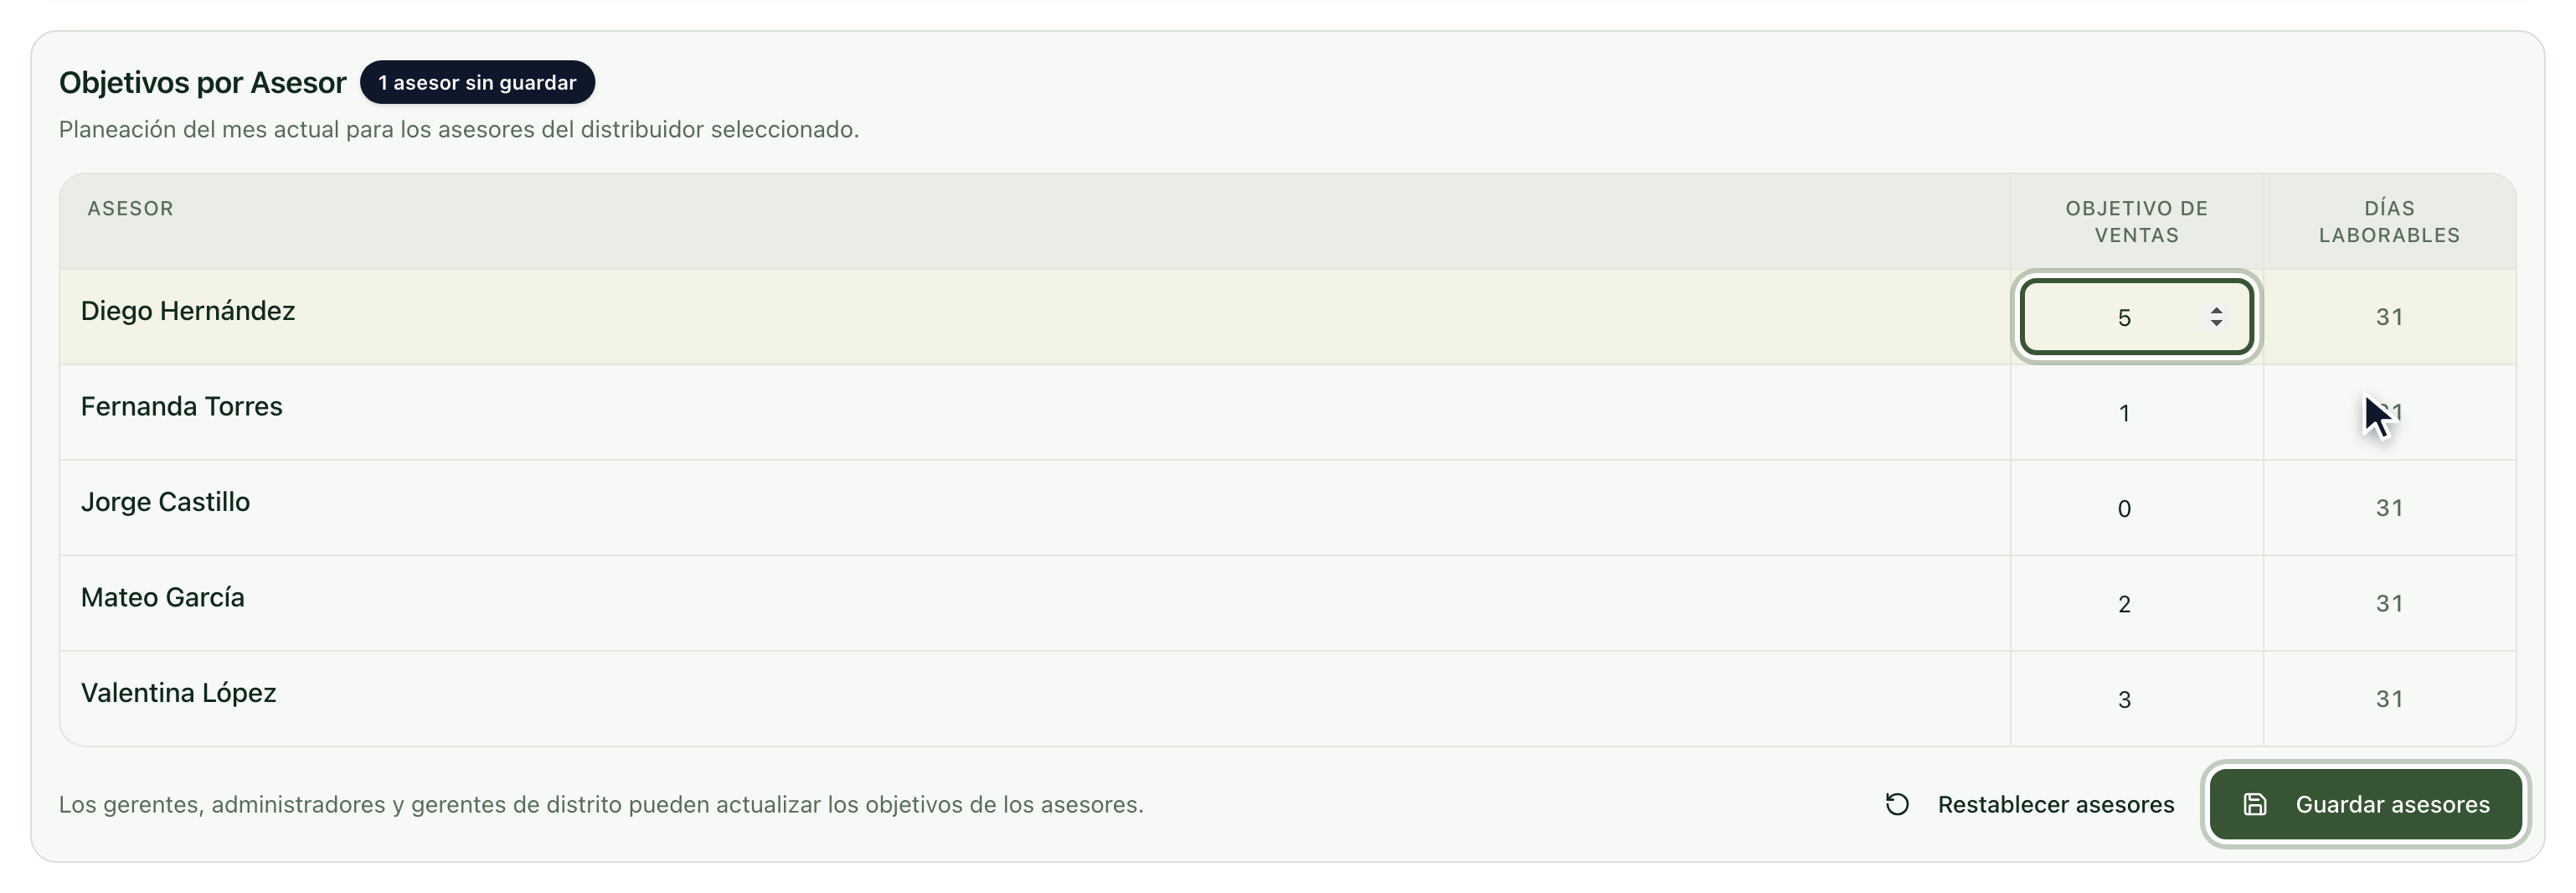2576x893 pixels.
Task: Click Valentina López working days value
Action: tap(2389, 699)
